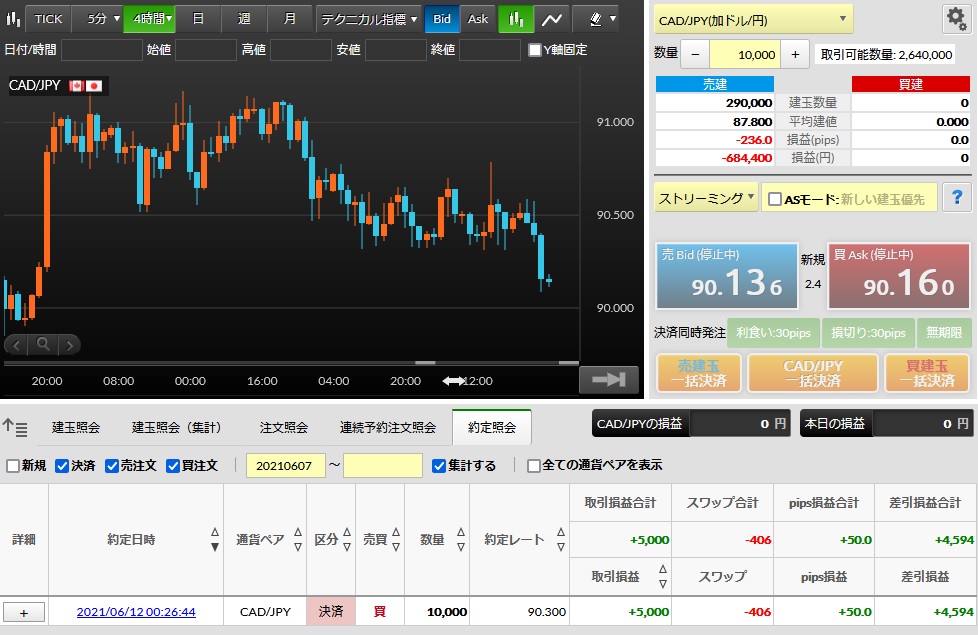This screenshot has width=978, height=635.
Task: Select 週 weekly timeframe
Action: pos(244,19)
